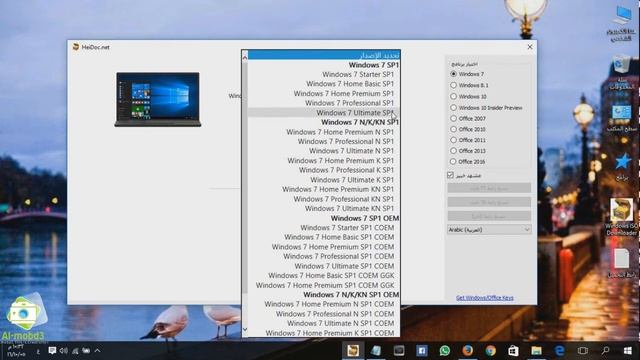Open taskbar search magnifier
Screen dimensions: 640x360
point(605,351)
